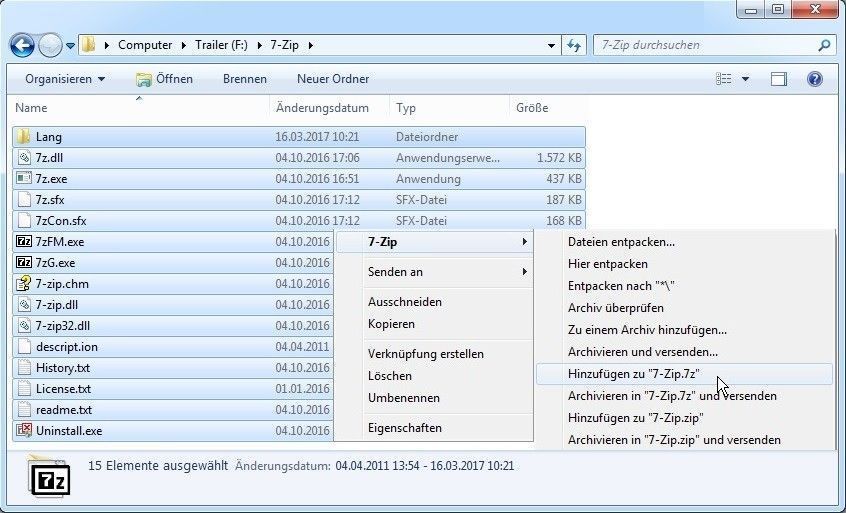
Task: Click Eigenschaften in the context menu
Action: tap(404, 428)
